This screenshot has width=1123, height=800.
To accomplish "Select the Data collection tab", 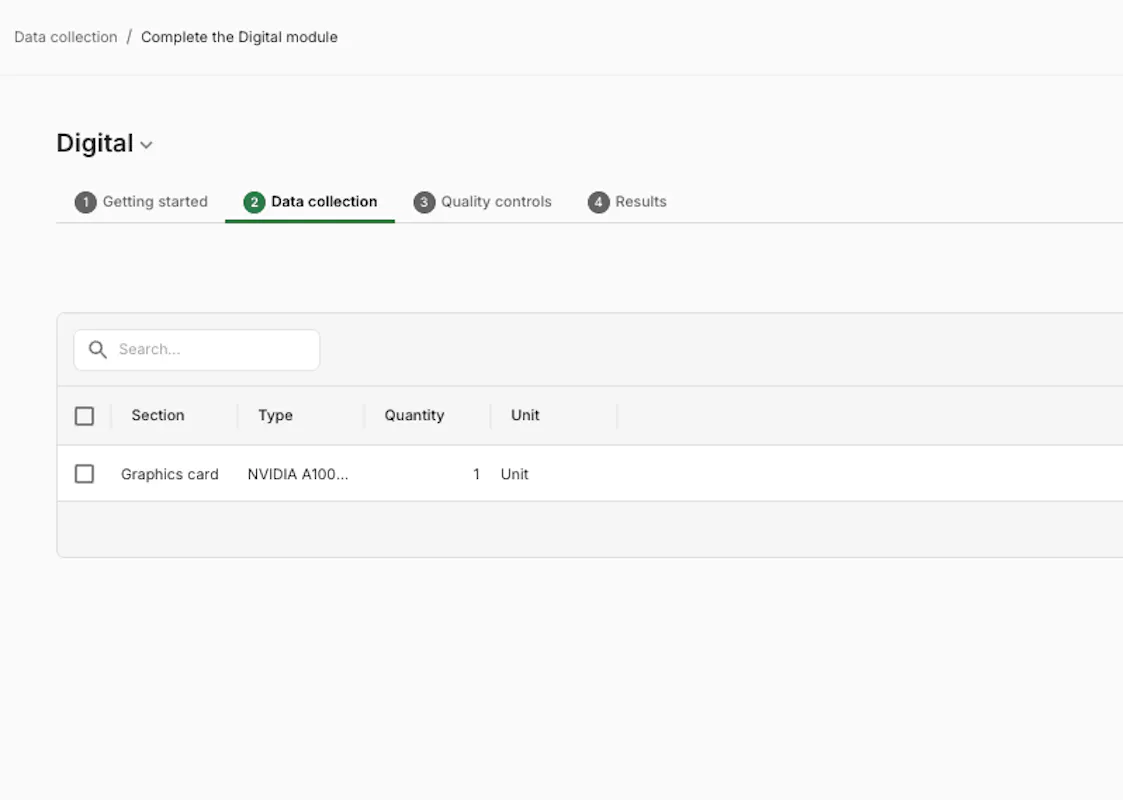I will click(310, 202).
